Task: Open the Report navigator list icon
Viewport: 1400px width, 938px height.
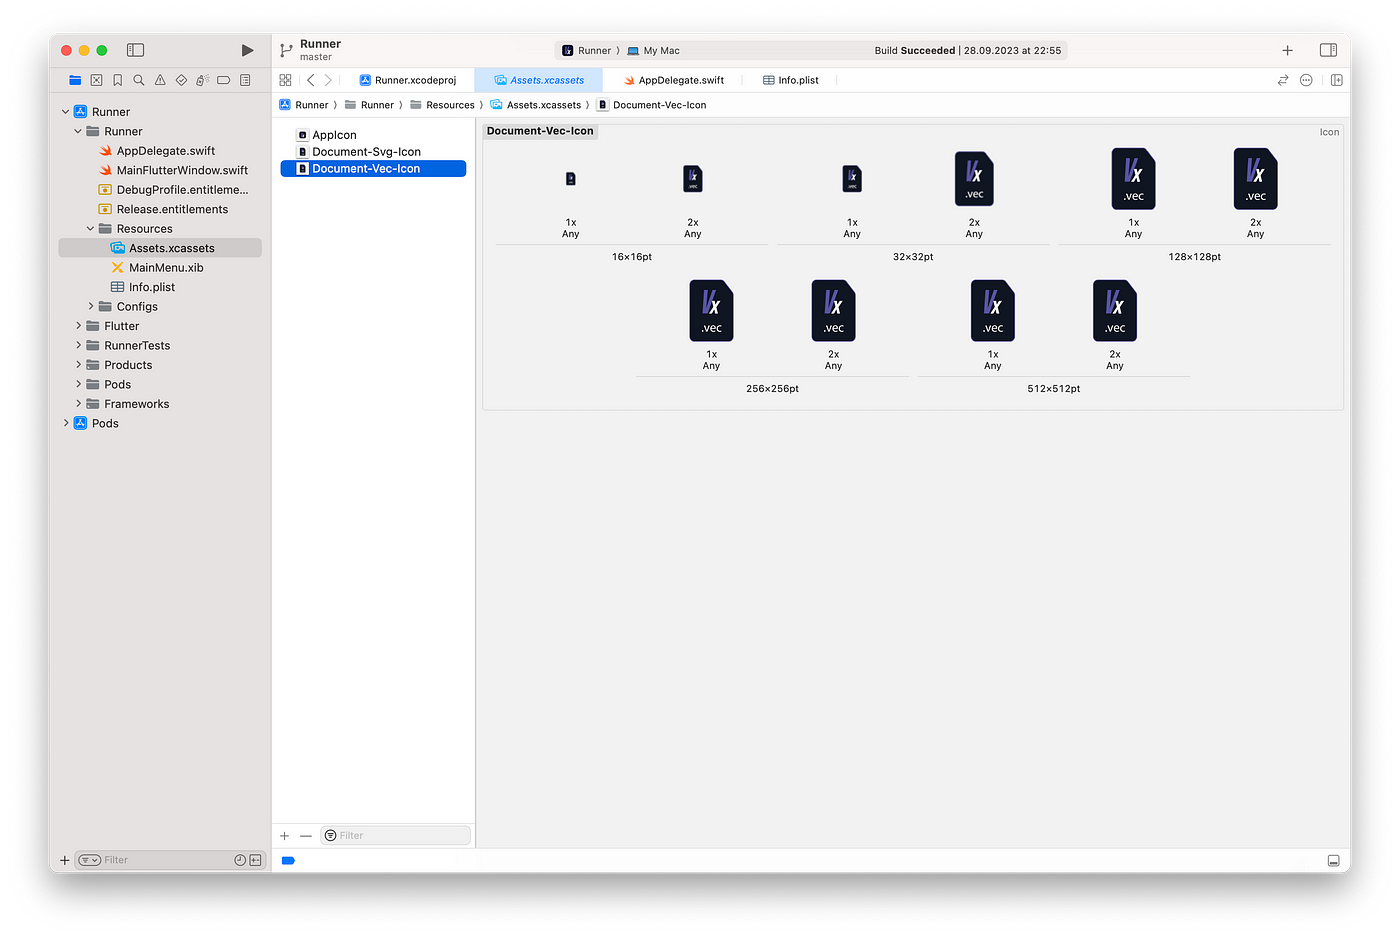Action: pyautogui.click(x=245, y=79)
